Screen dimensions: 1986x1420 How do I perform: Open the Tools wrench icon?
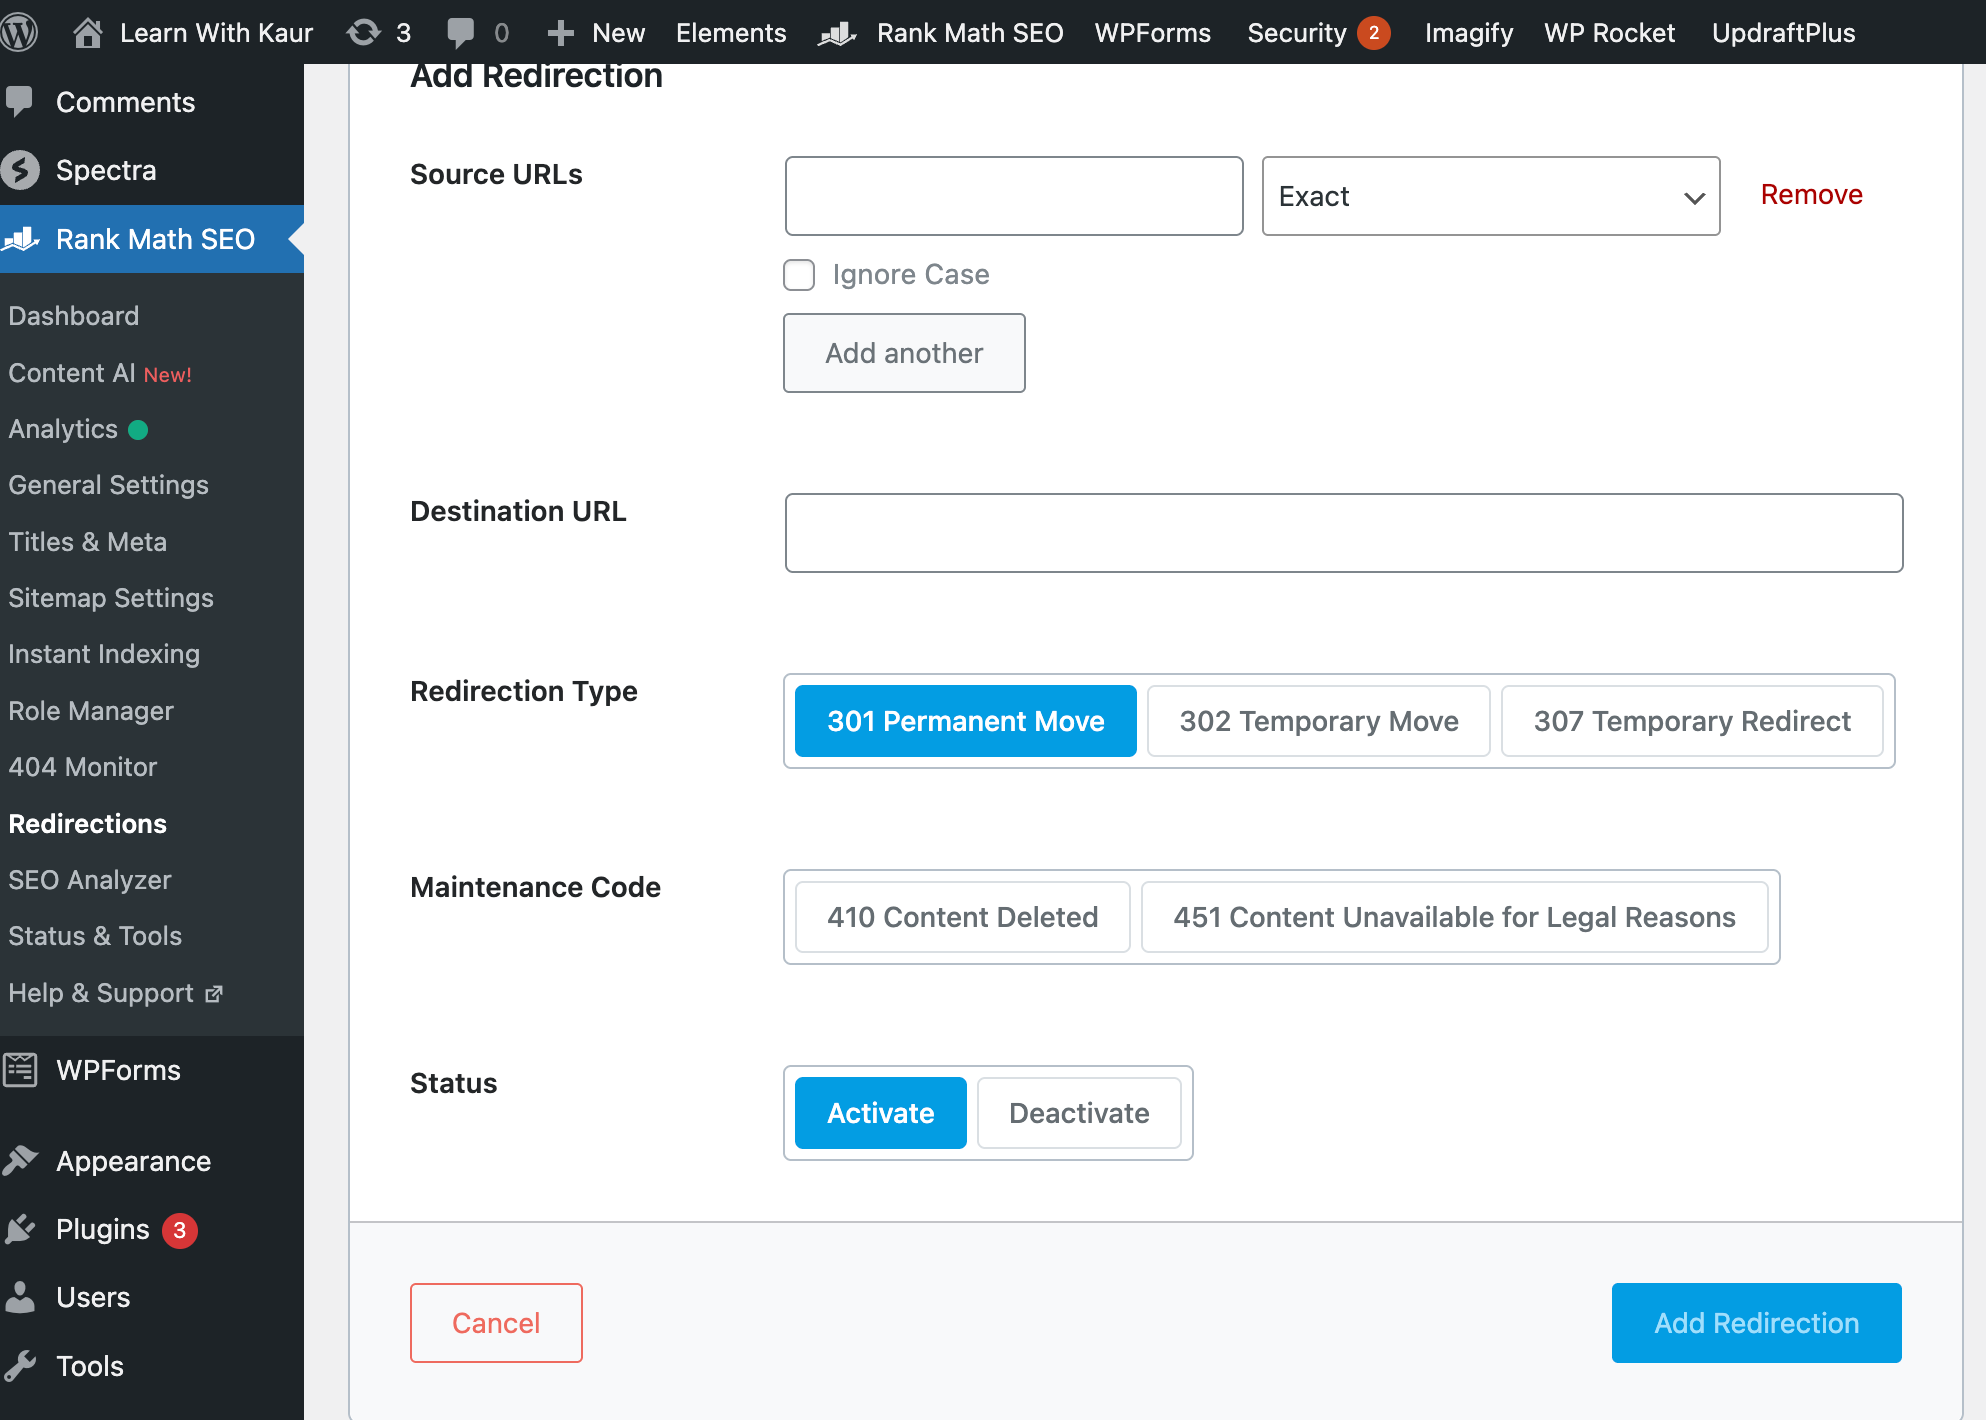[21, 1365]
